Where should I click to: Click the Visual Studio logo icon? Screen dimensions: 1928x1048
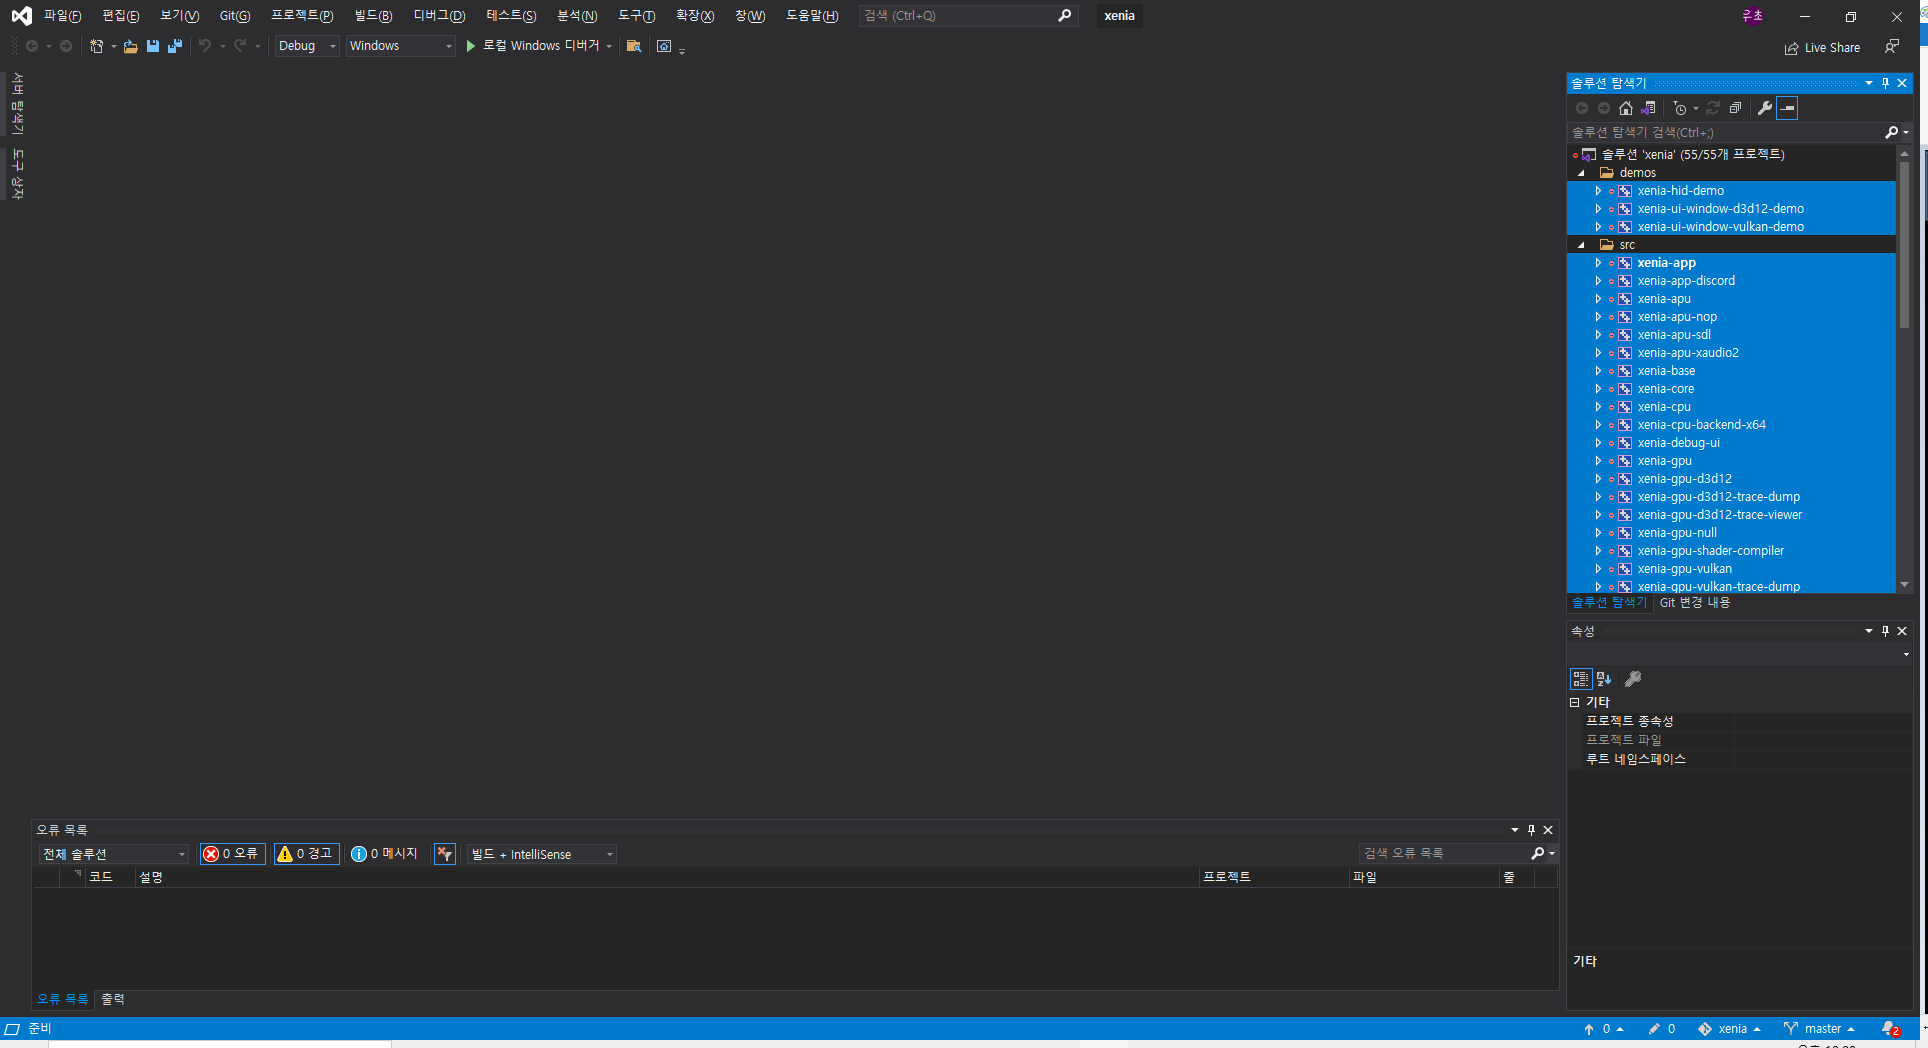coord(21,16)
